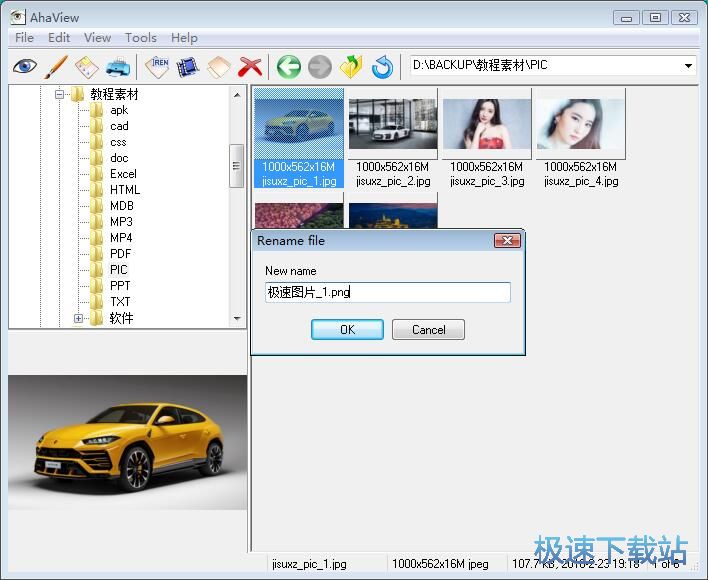Click the folder tree vertical scrollbar thumb
The image size is (708, 580).
(x=237, y=165)
